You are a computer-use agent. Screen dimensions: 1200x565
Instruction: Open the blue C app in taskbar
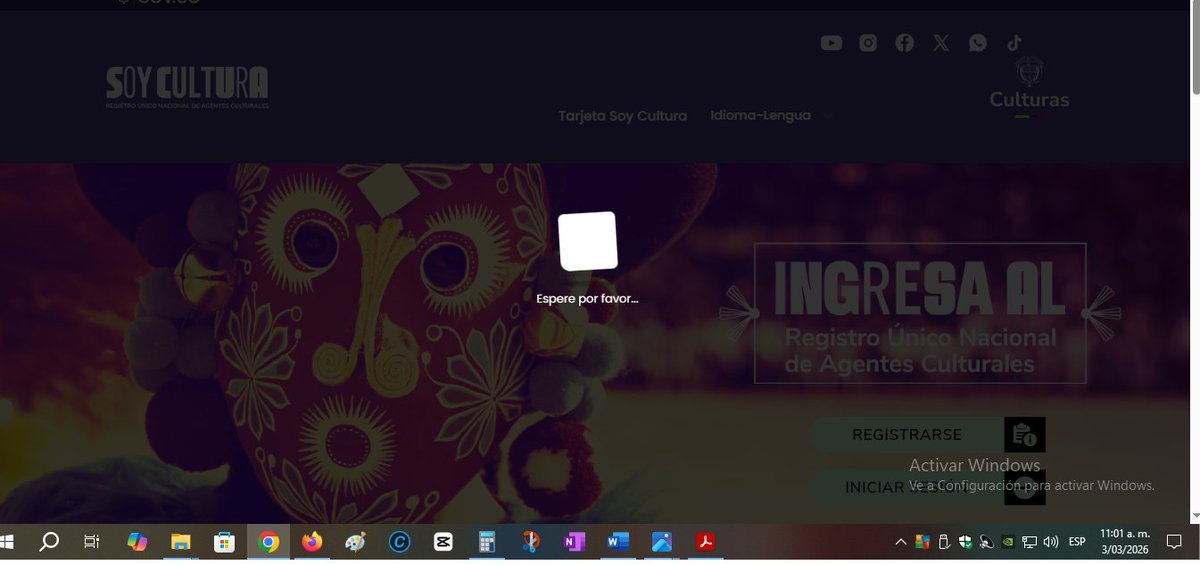coord(399,542)
